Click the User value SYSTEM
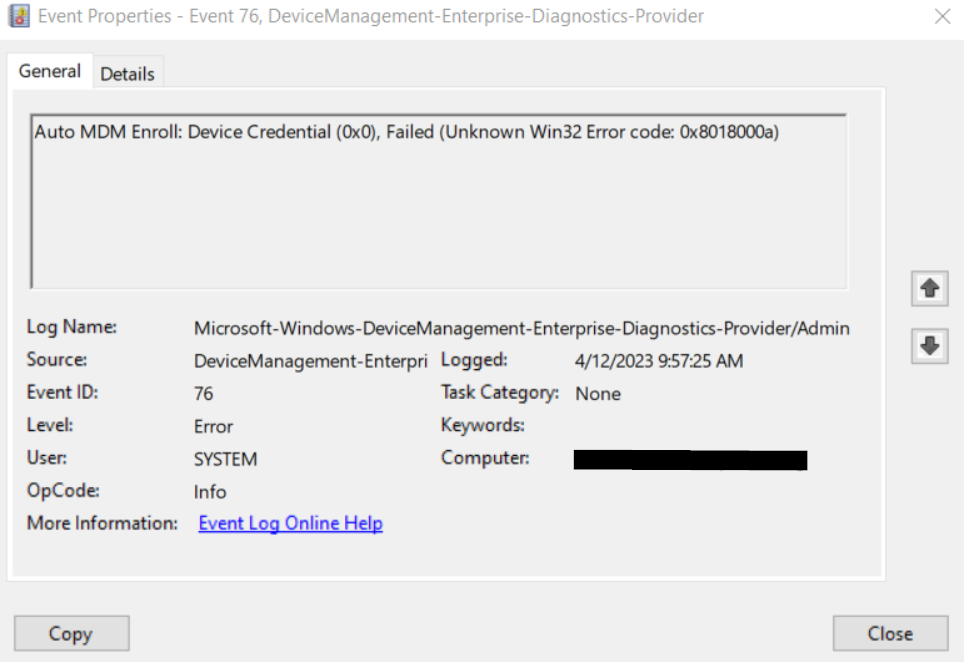964x662 pixels. 225,459
